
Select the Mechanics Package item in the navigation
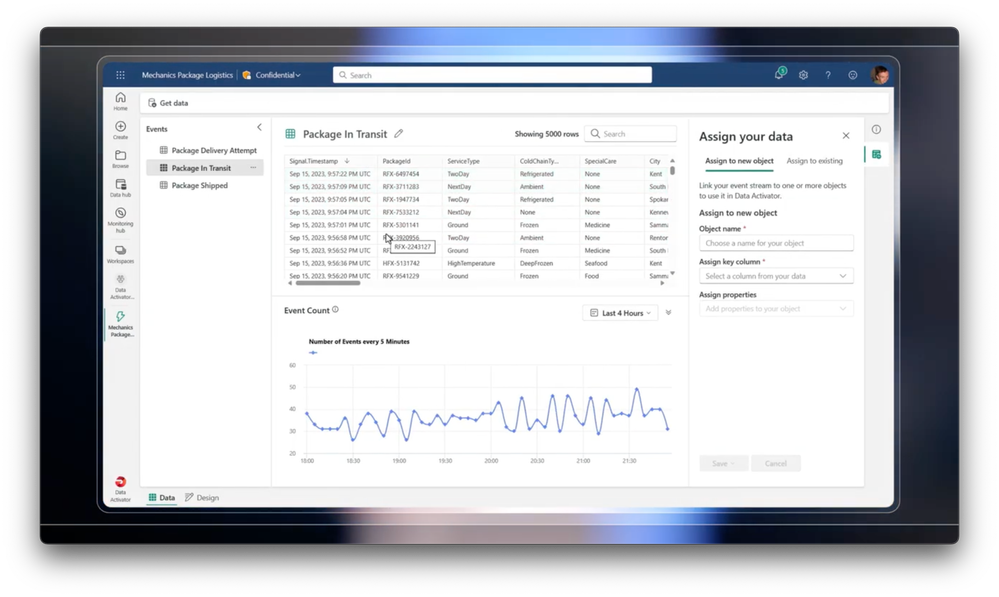tap(120, 324)
